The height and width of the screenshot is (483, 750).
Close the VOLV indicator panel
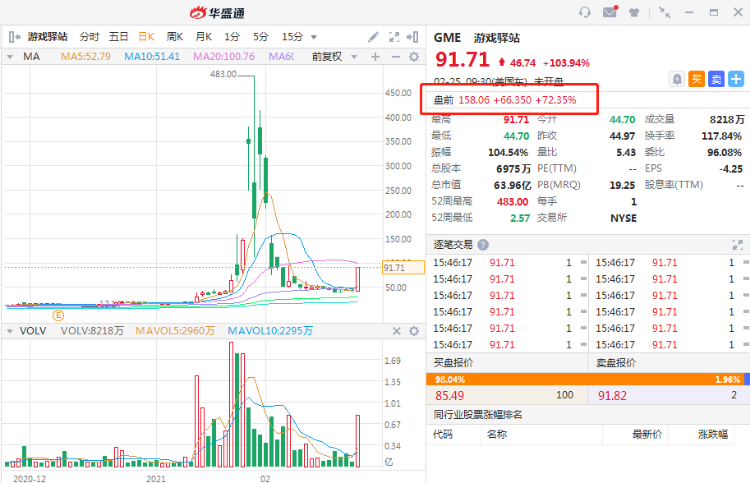(x=397, y=331)
